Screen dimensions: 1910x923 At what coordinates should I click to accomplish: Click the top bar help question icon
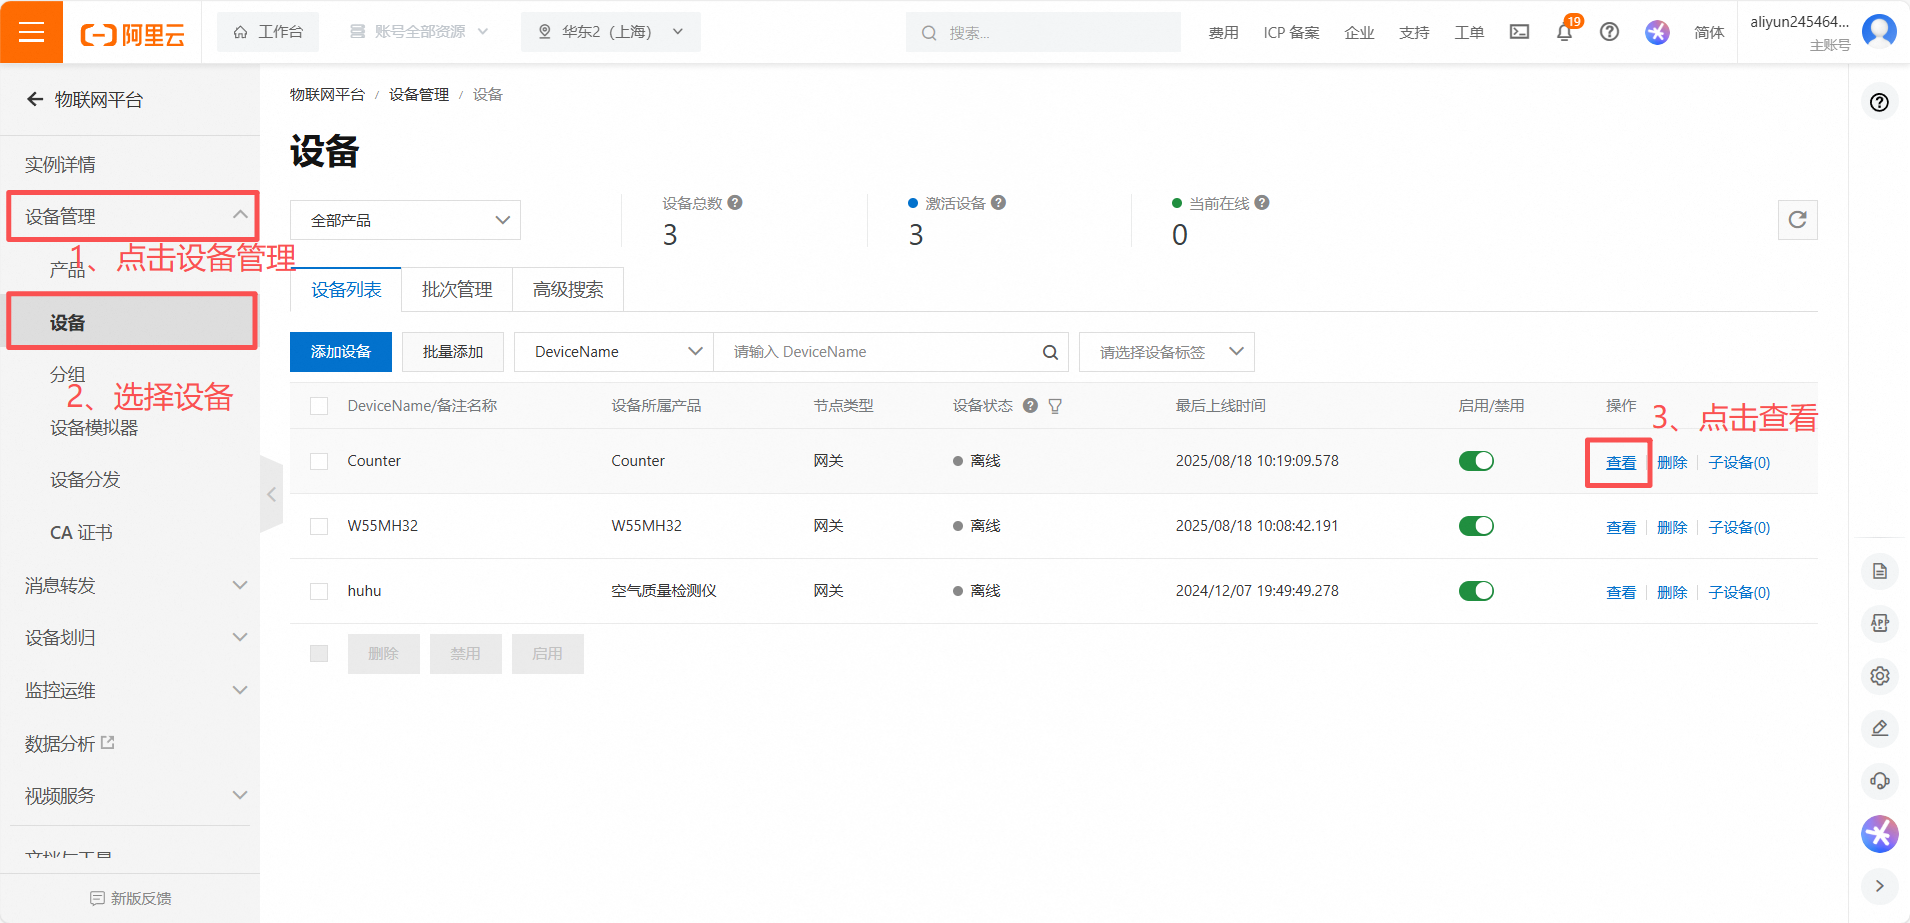coord(1609,32)
